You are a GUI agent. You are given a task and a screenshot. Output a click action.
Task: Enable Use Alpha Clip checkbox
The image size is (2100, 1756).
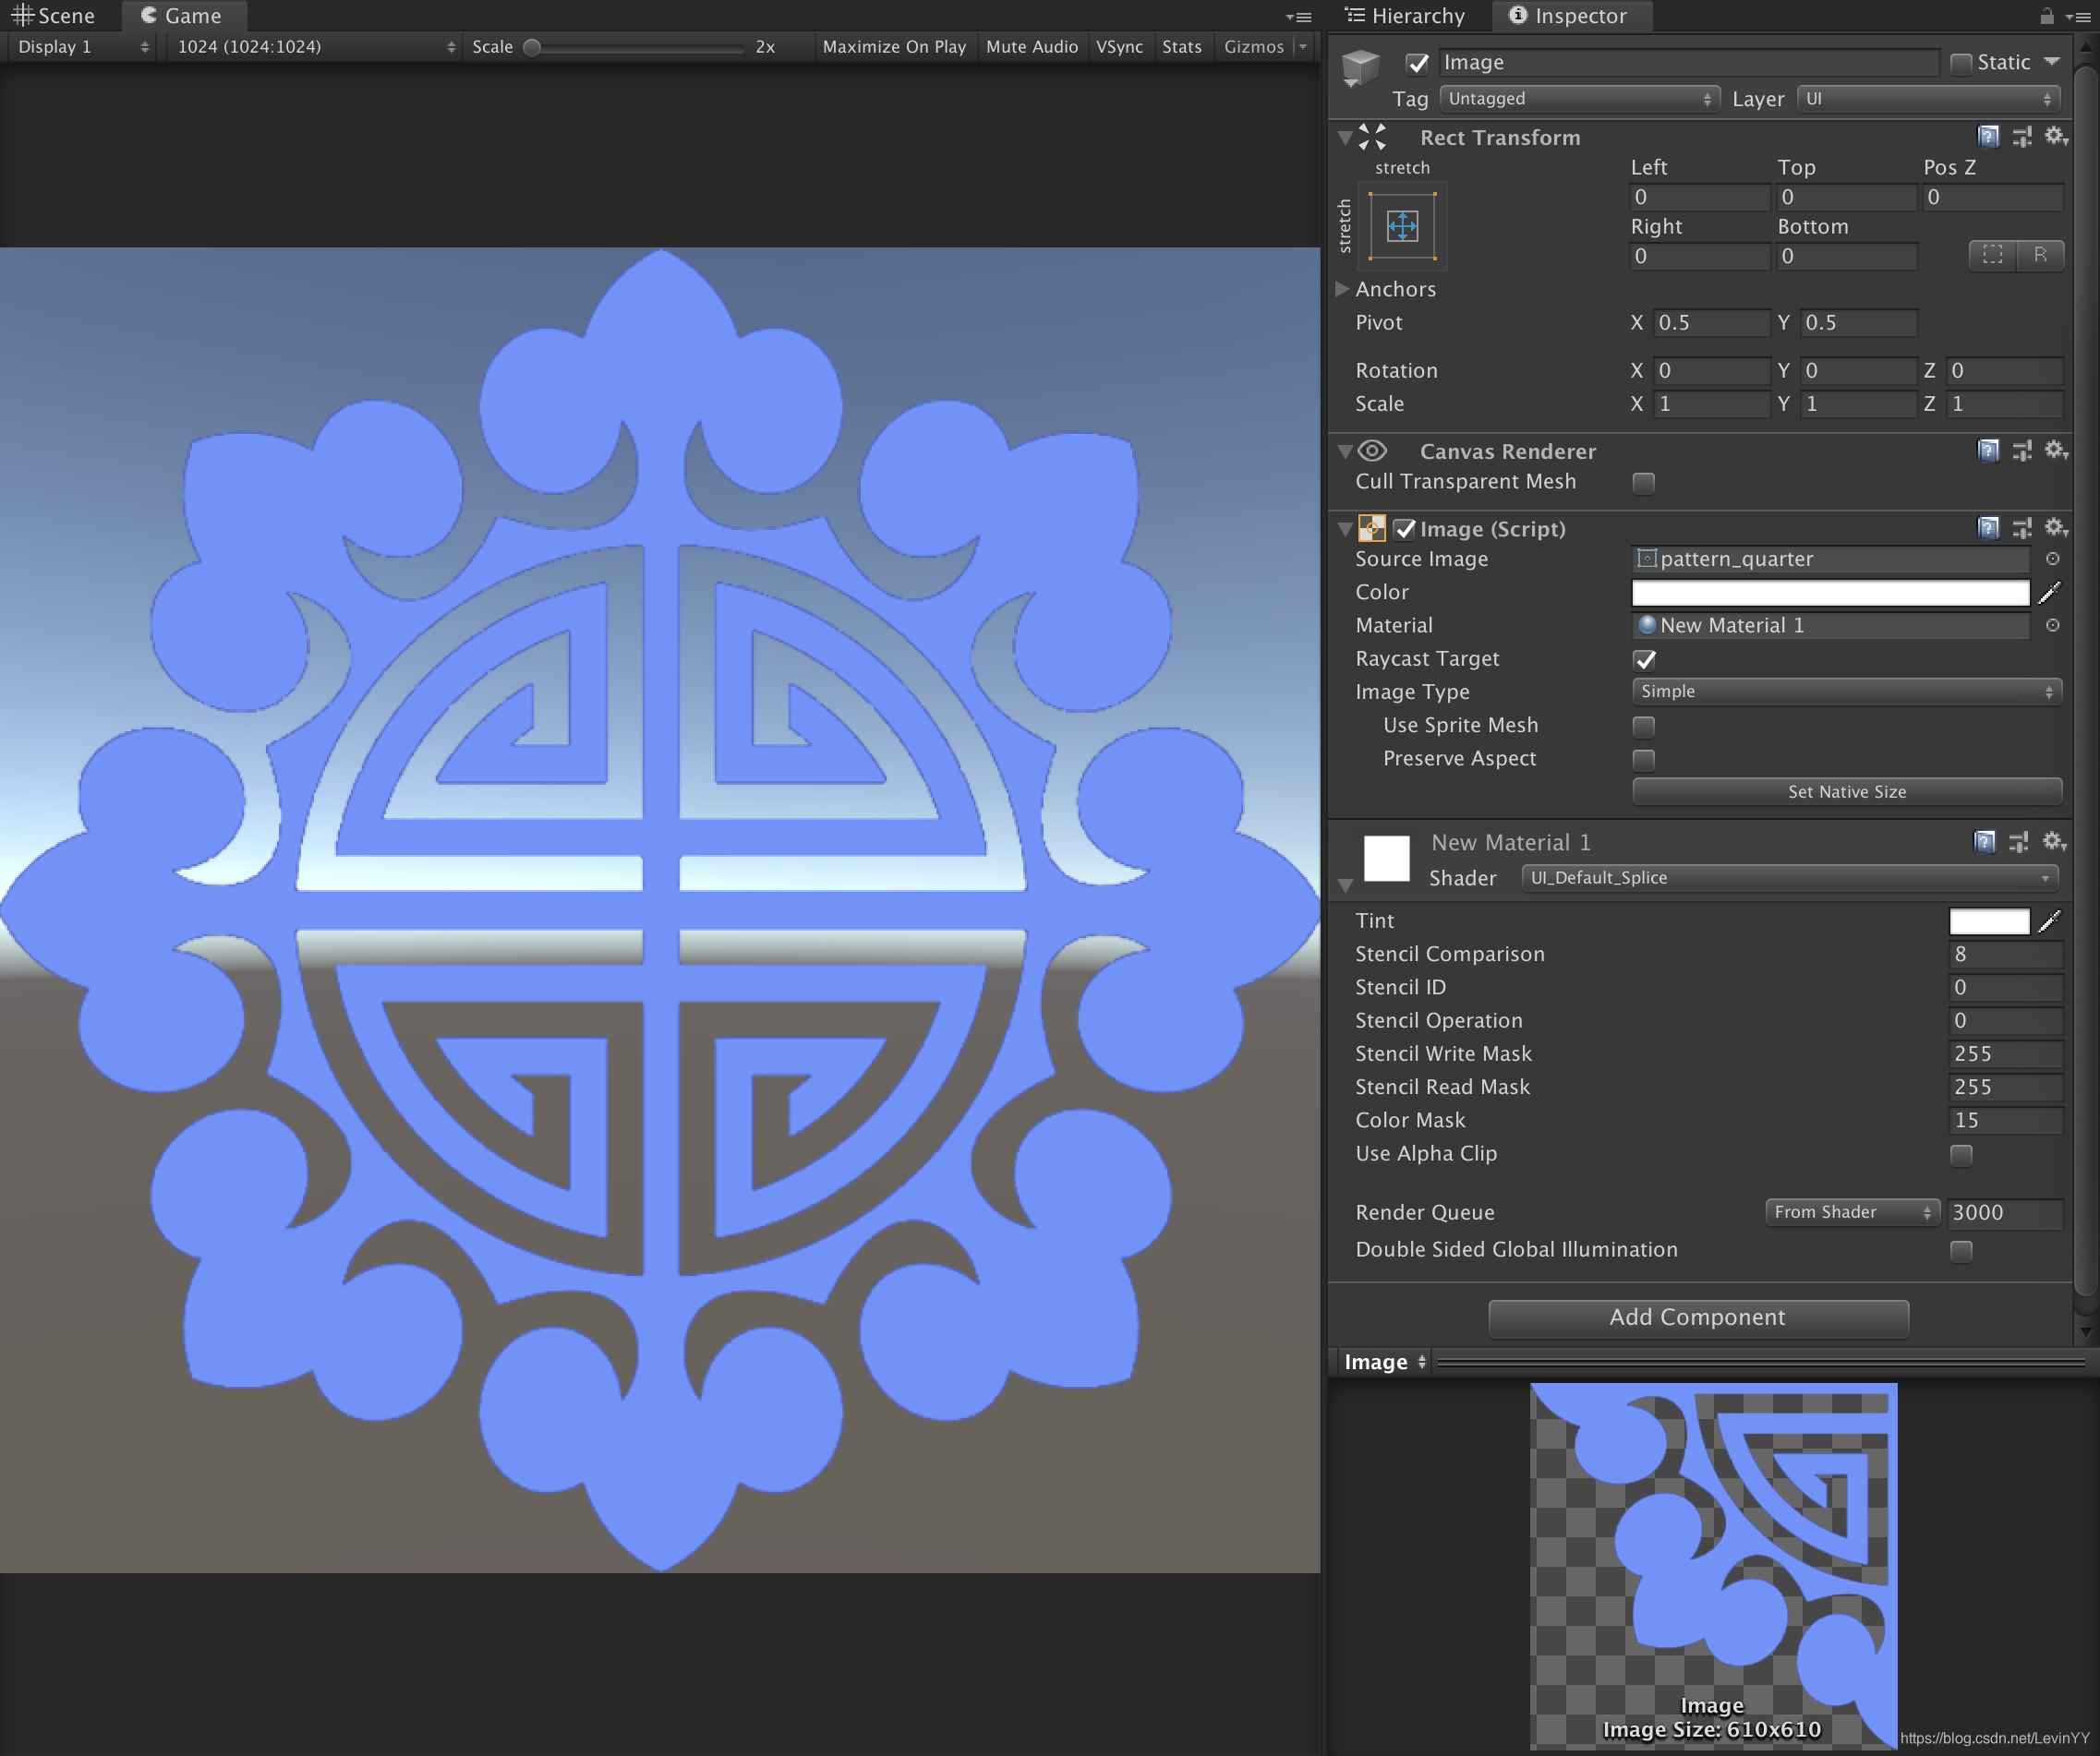[1960, 1155]
